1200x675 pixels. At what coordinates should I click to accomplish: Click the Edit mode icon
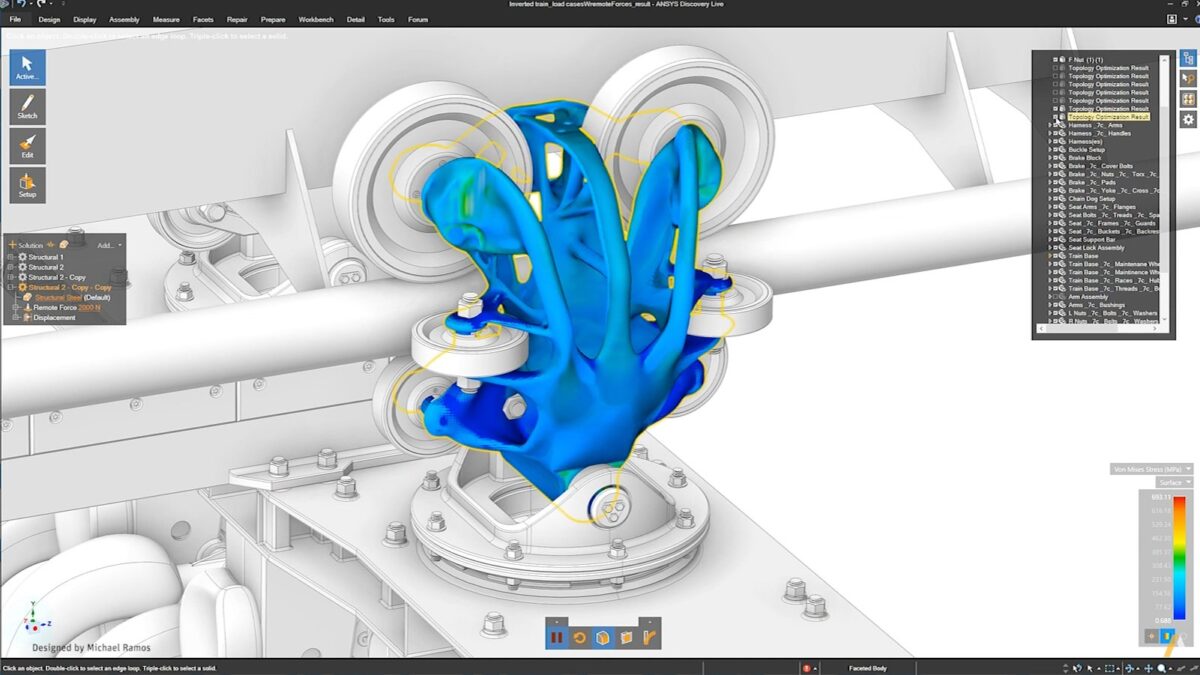27,145
